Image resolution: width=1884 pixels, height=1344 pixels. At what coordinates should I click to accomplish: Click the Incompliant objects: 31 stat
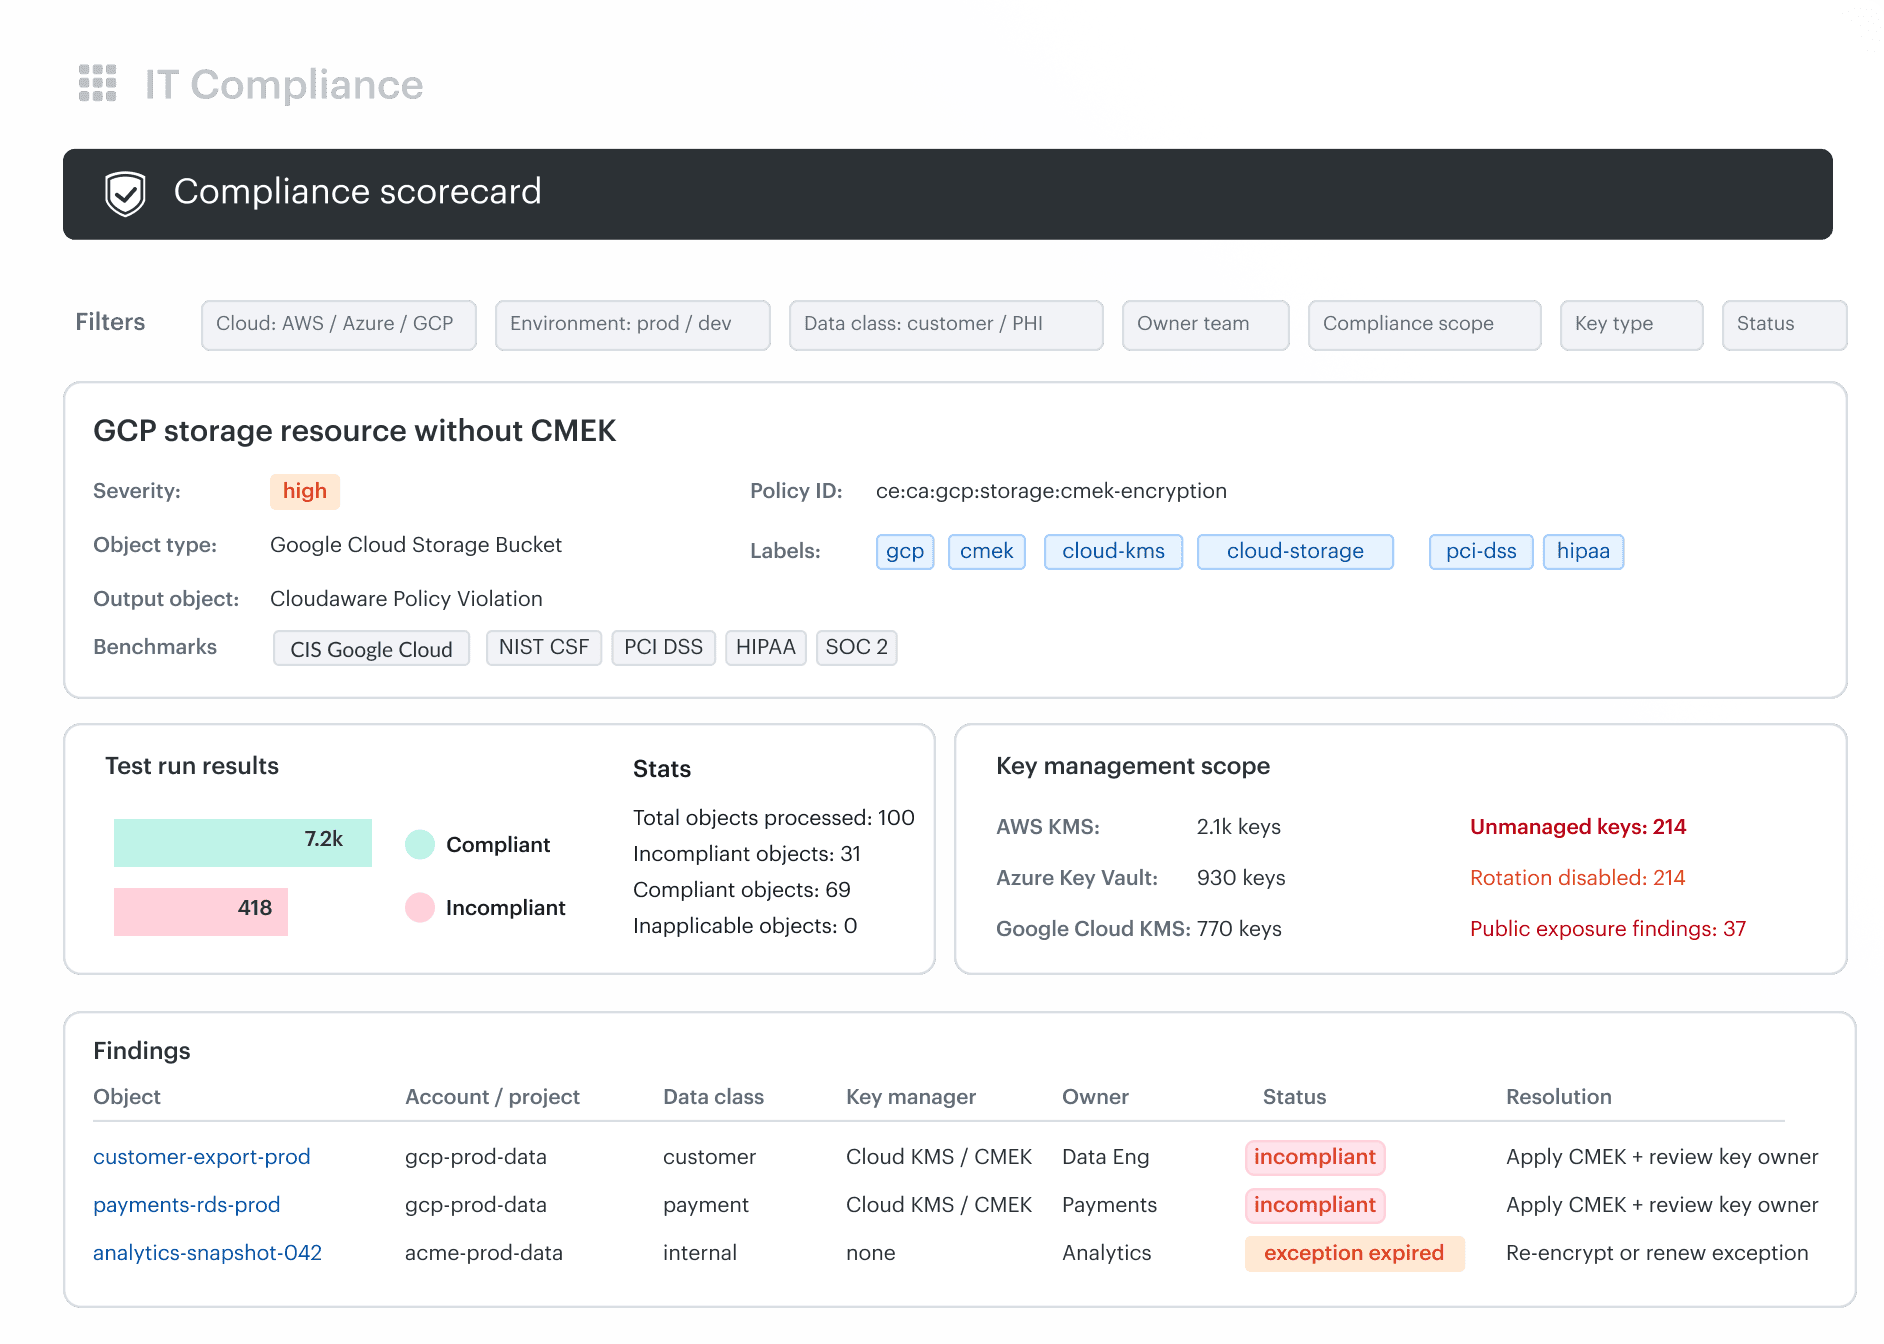click(747, 854)
